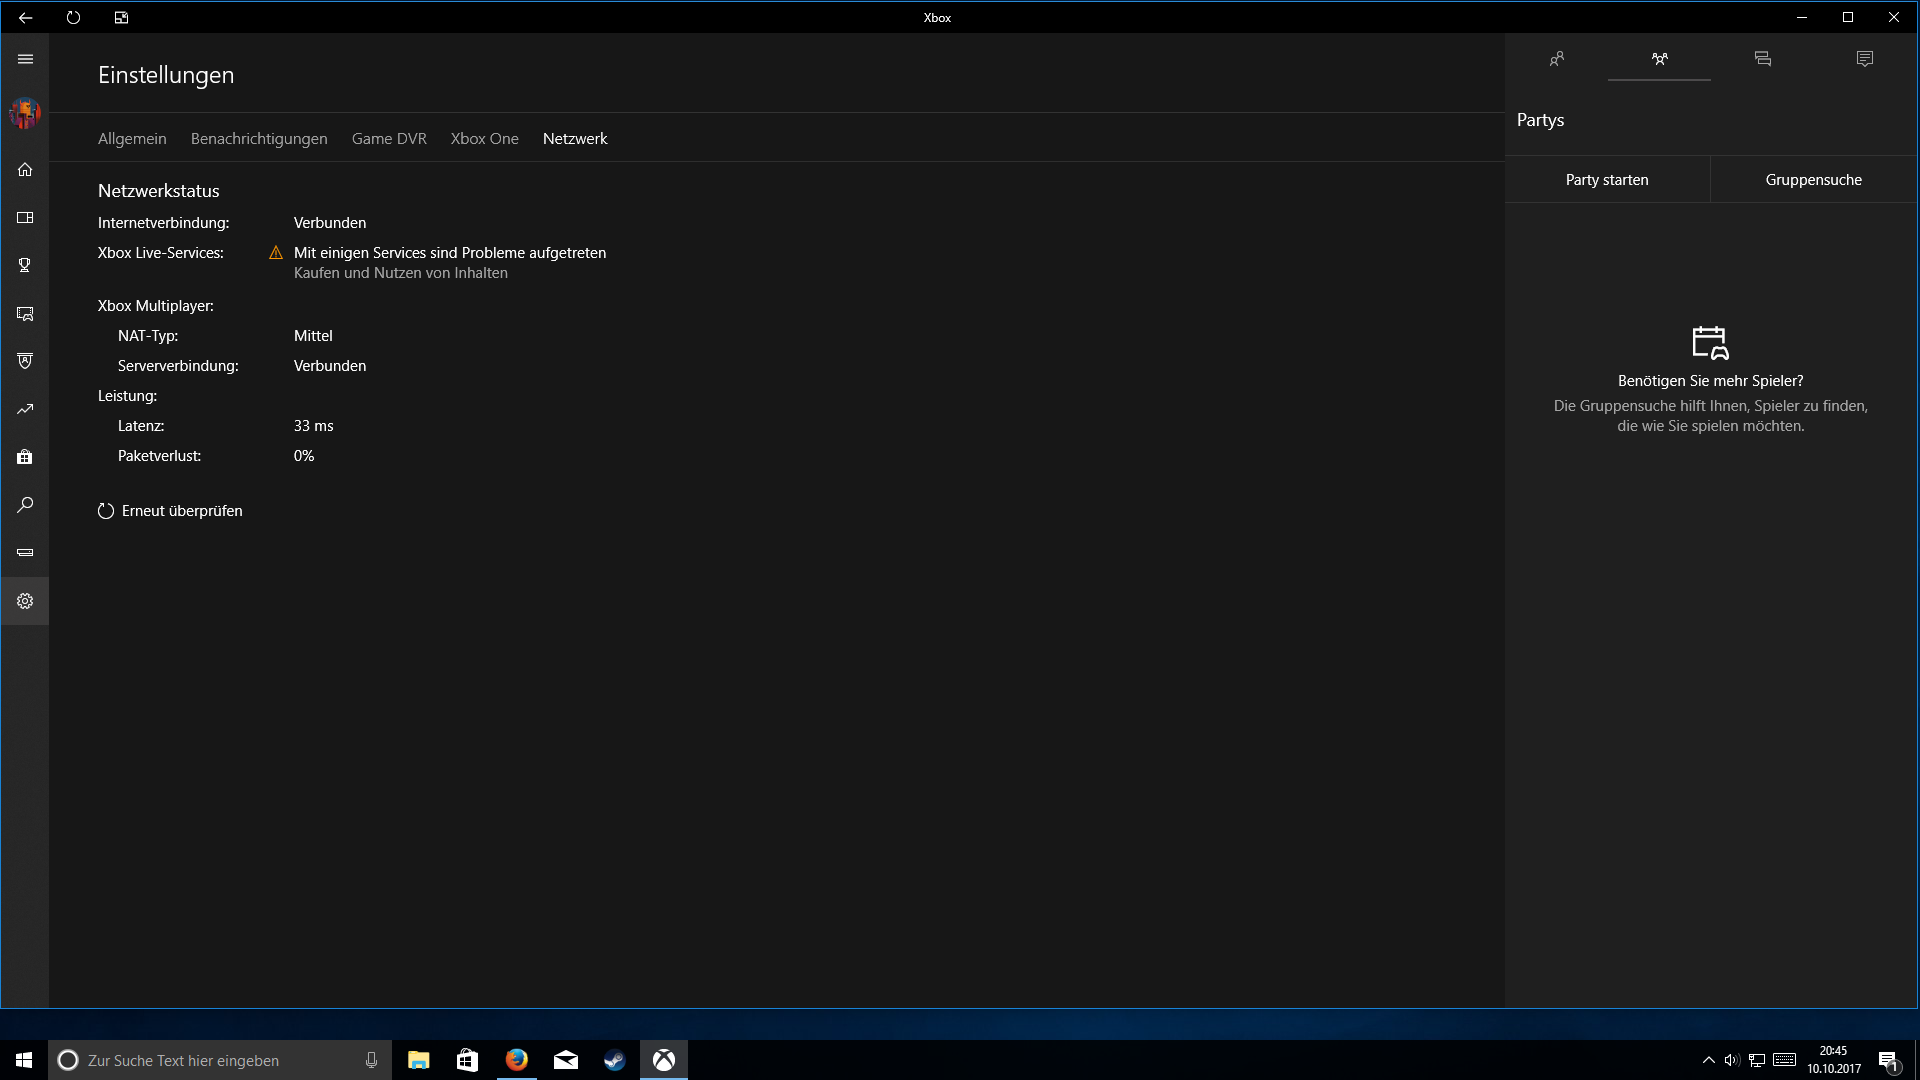Click the Party starten button

(x=1607, y=180)
